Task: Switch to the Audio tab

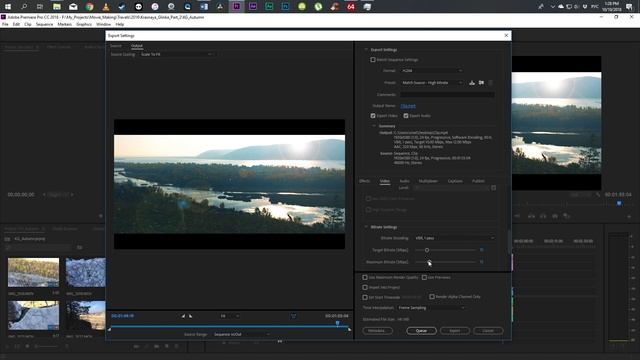Action: (404, 181)
